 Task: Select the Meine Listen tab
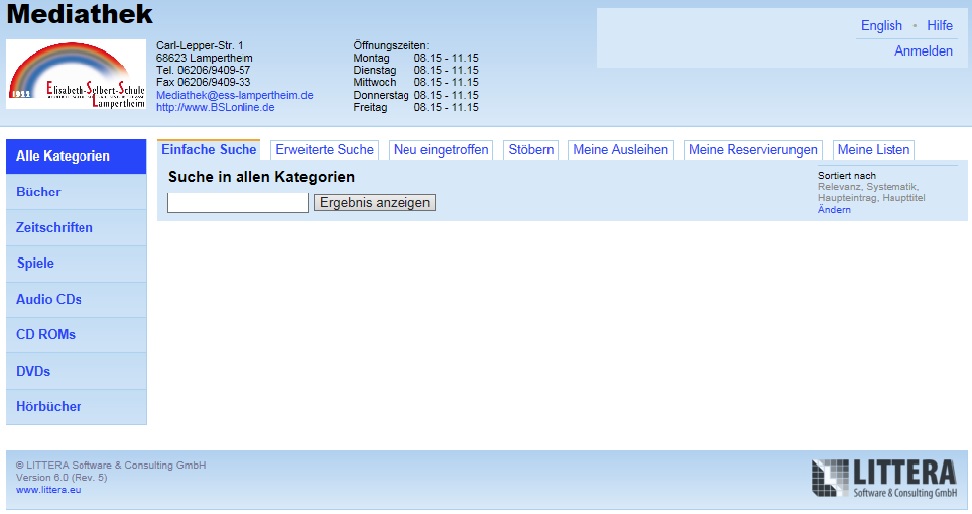tap(873, 150)
